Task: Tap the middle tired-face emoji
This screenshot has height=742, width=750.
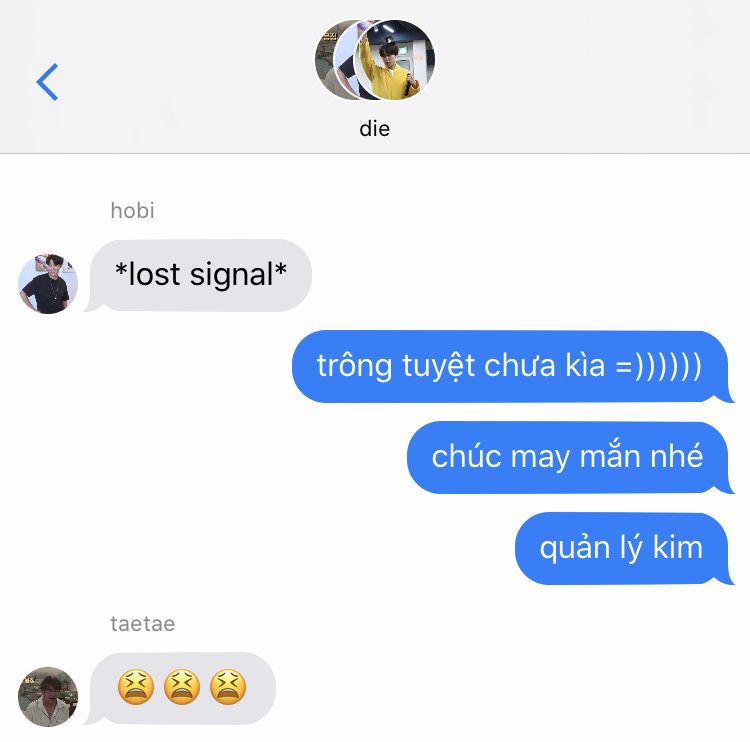Action: (x=182, y=687)
